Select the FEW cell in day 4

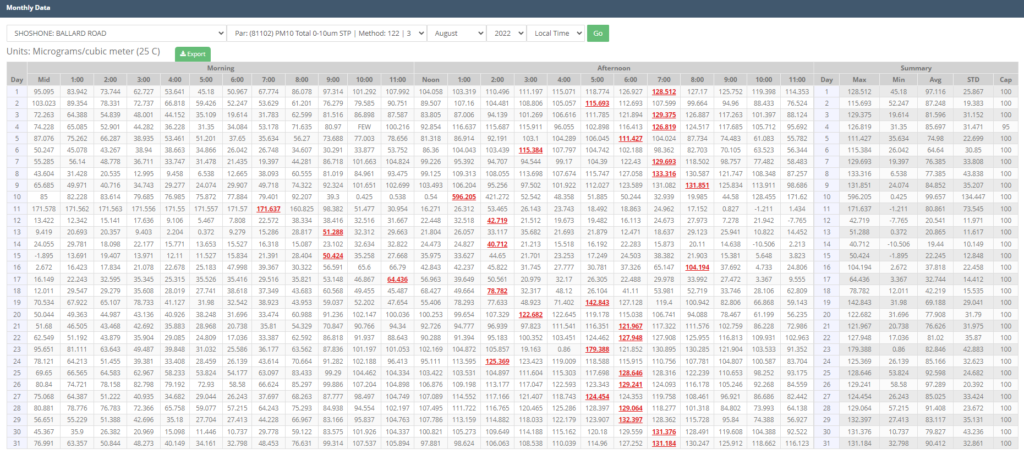[365, 127]
